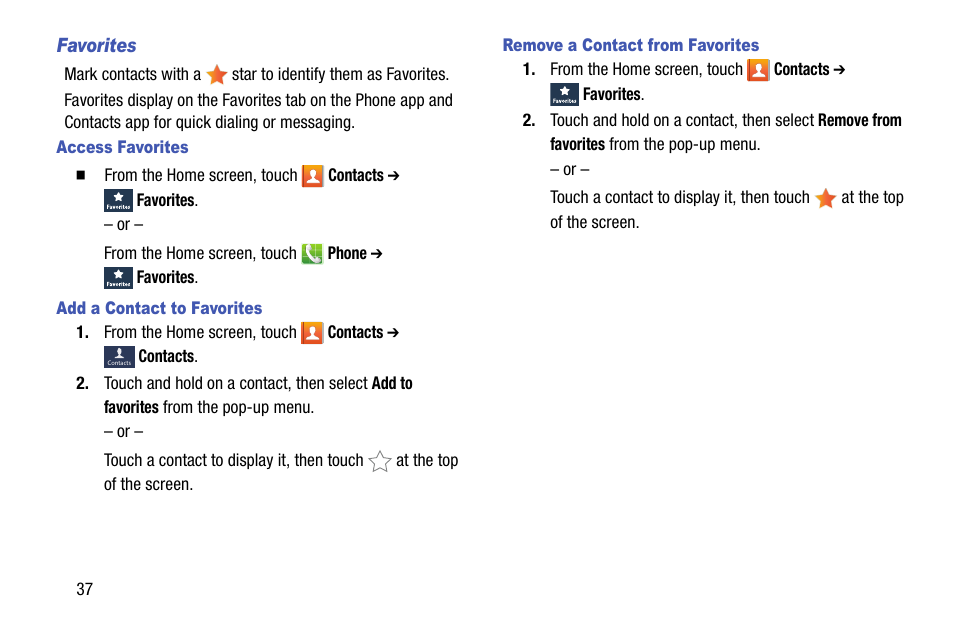Click the page number 37
This screenshot has width=954, height=636.
[85, 589]
